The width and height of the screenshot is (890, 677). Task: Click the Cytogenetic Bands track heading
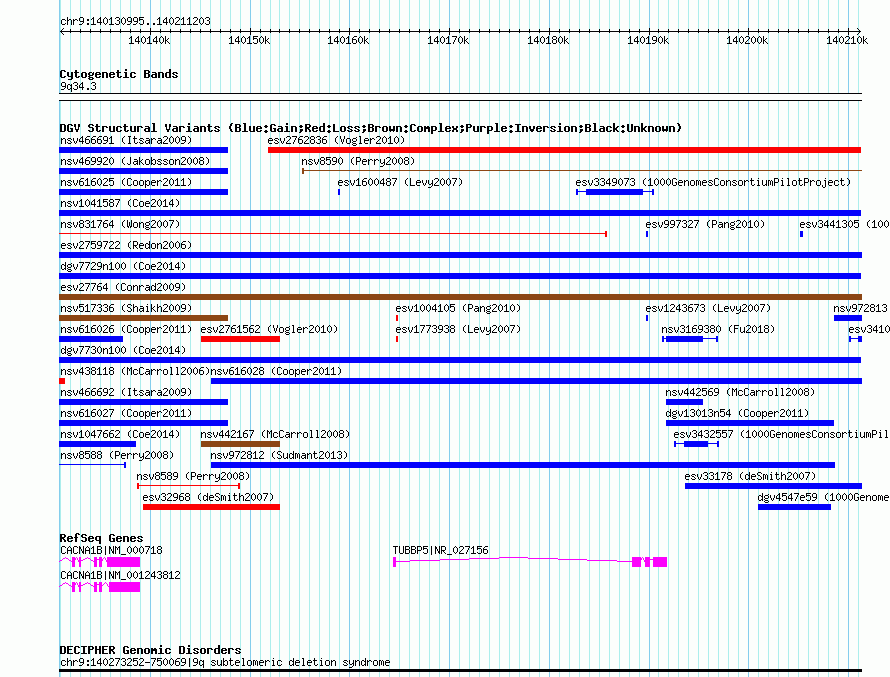(119, 74)
